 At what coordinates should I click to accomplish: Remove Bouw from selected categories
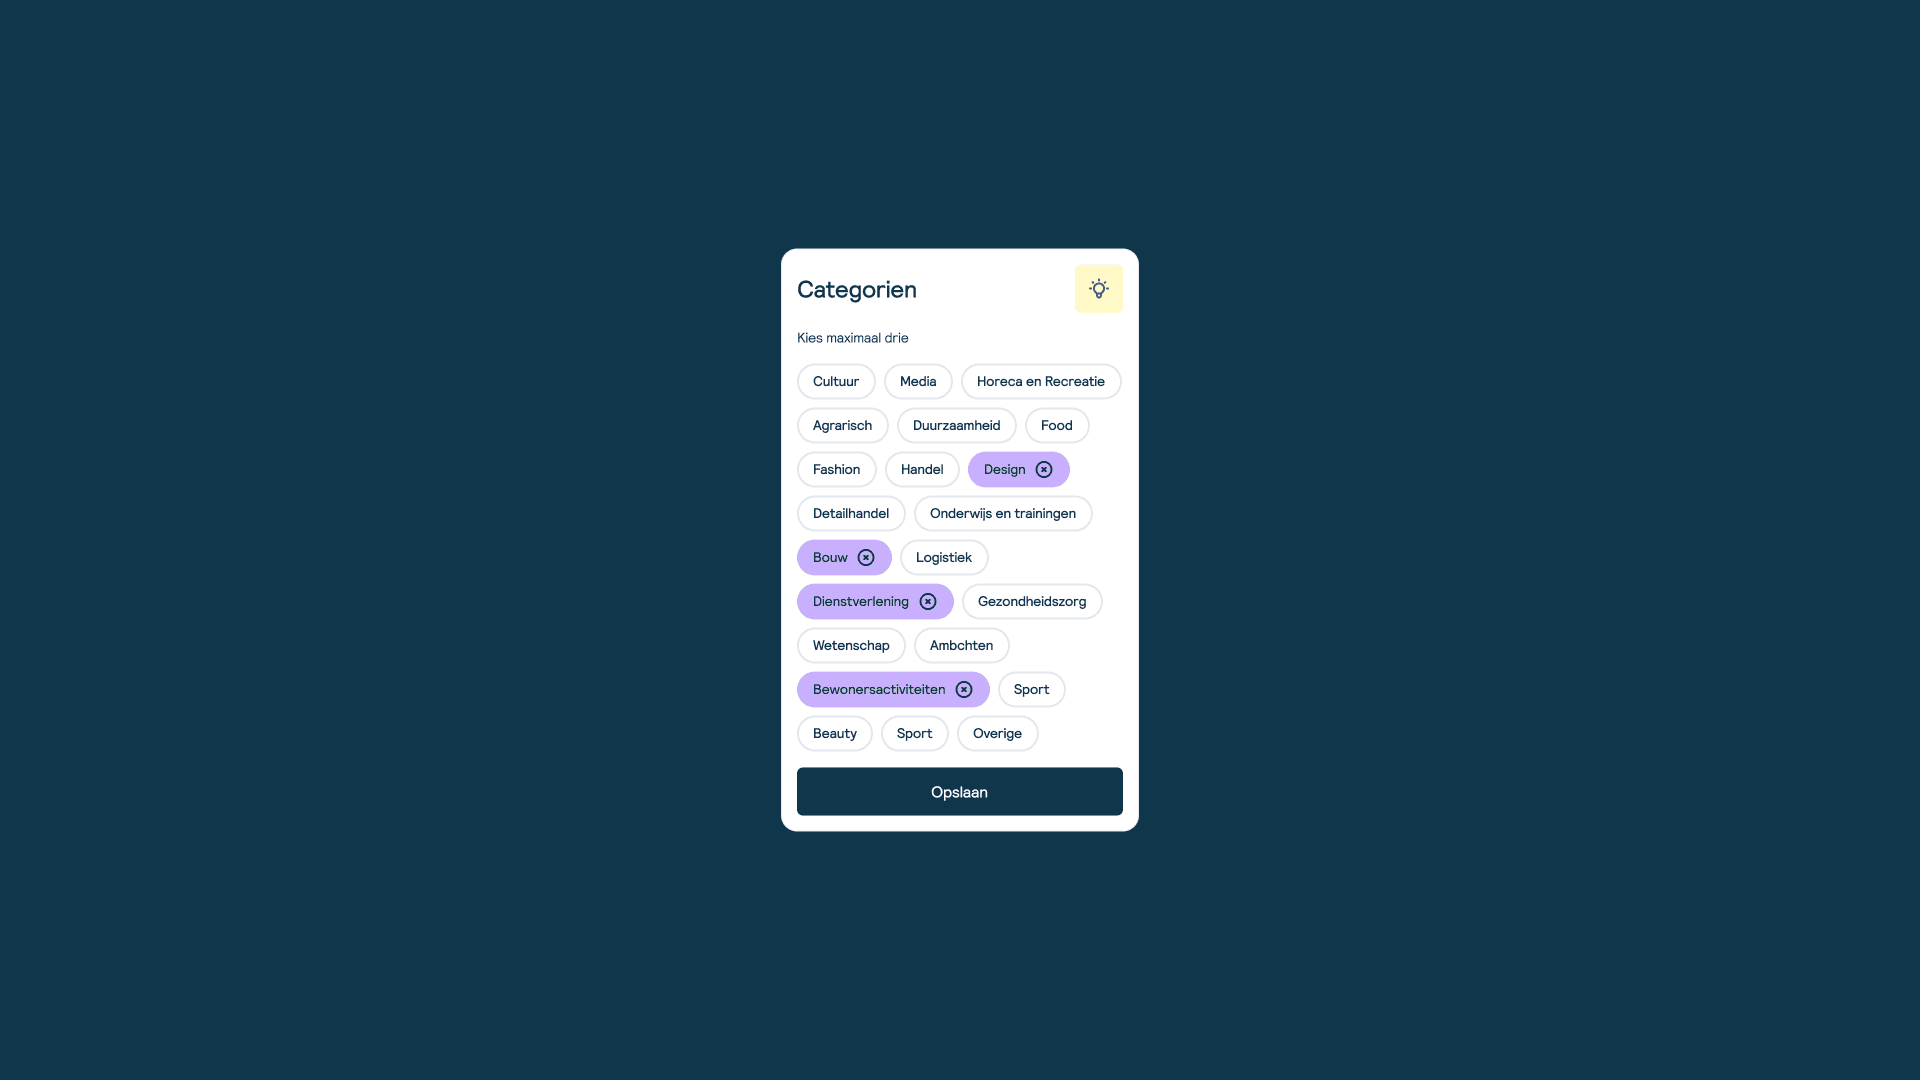(866, 556)
